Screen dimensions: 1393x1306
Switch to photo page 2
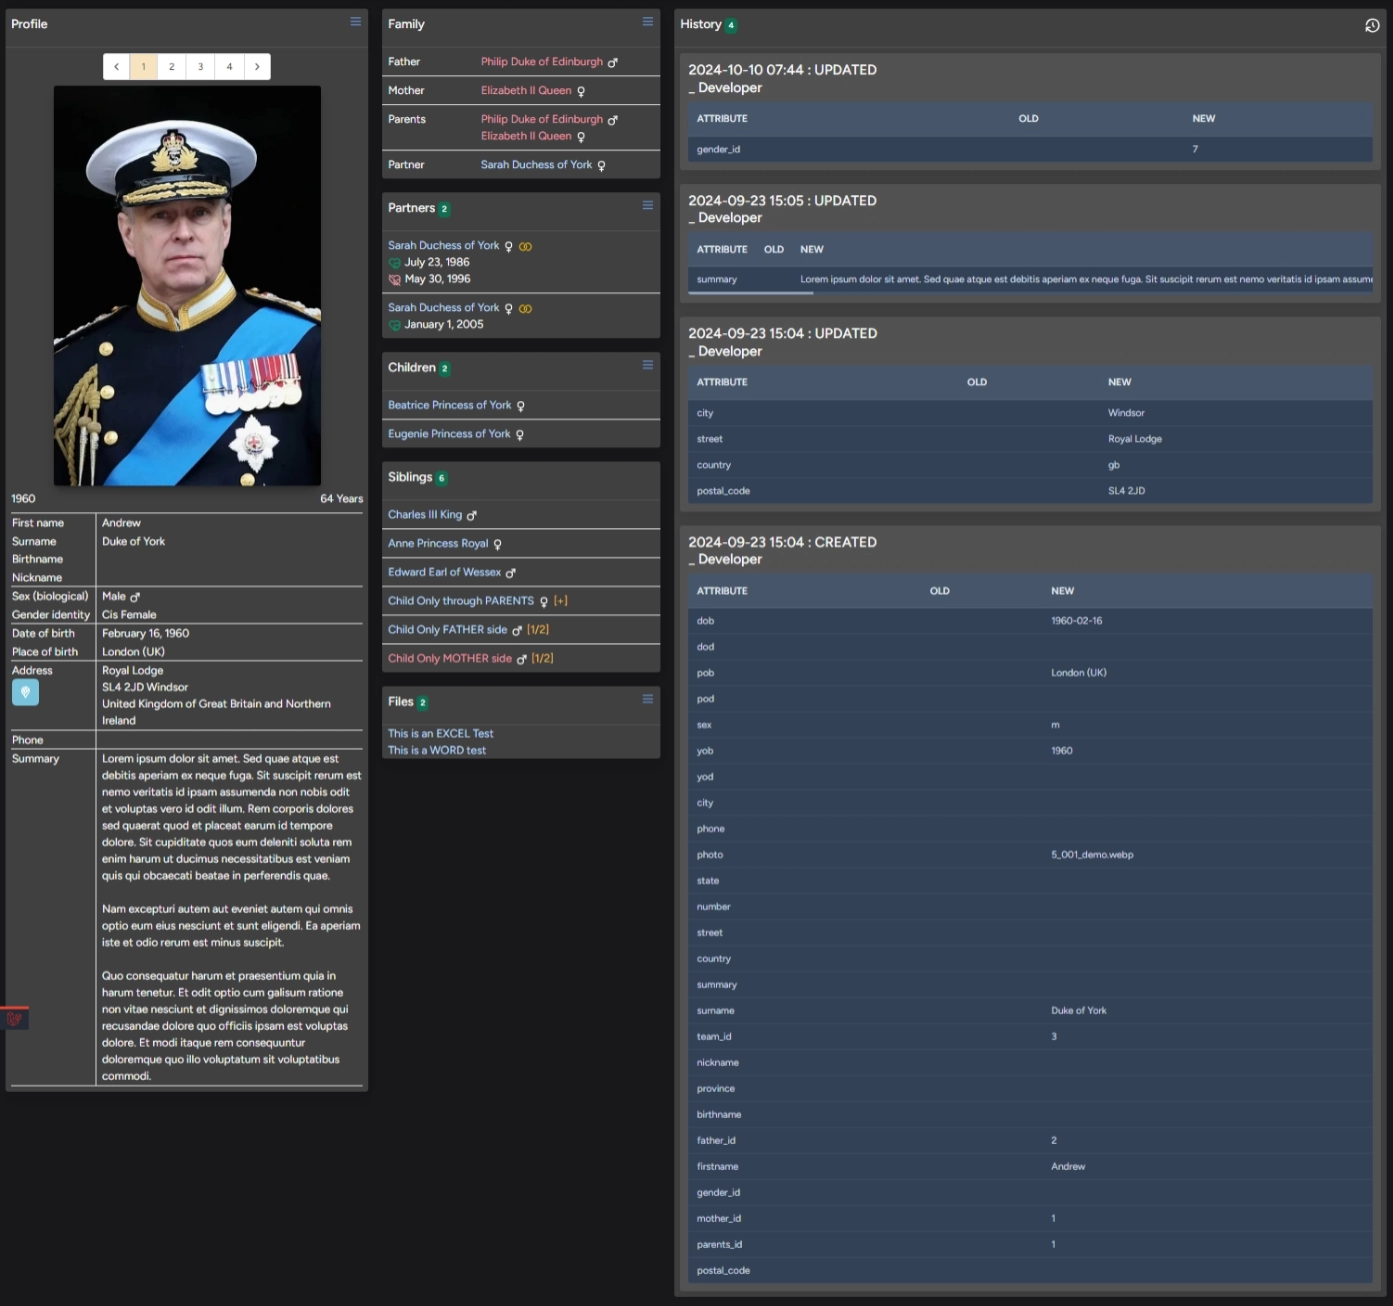[x=172, y=67]
